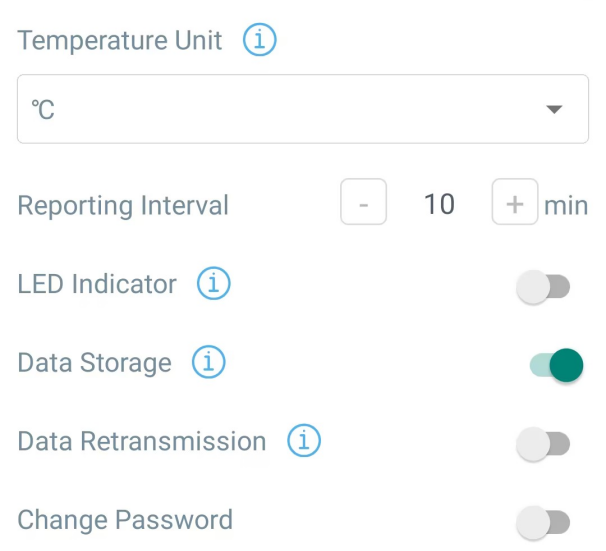This screenshot has width=606, height=551.
Task: Enable Data Retransmission toggle
Action: click(544, 444)
